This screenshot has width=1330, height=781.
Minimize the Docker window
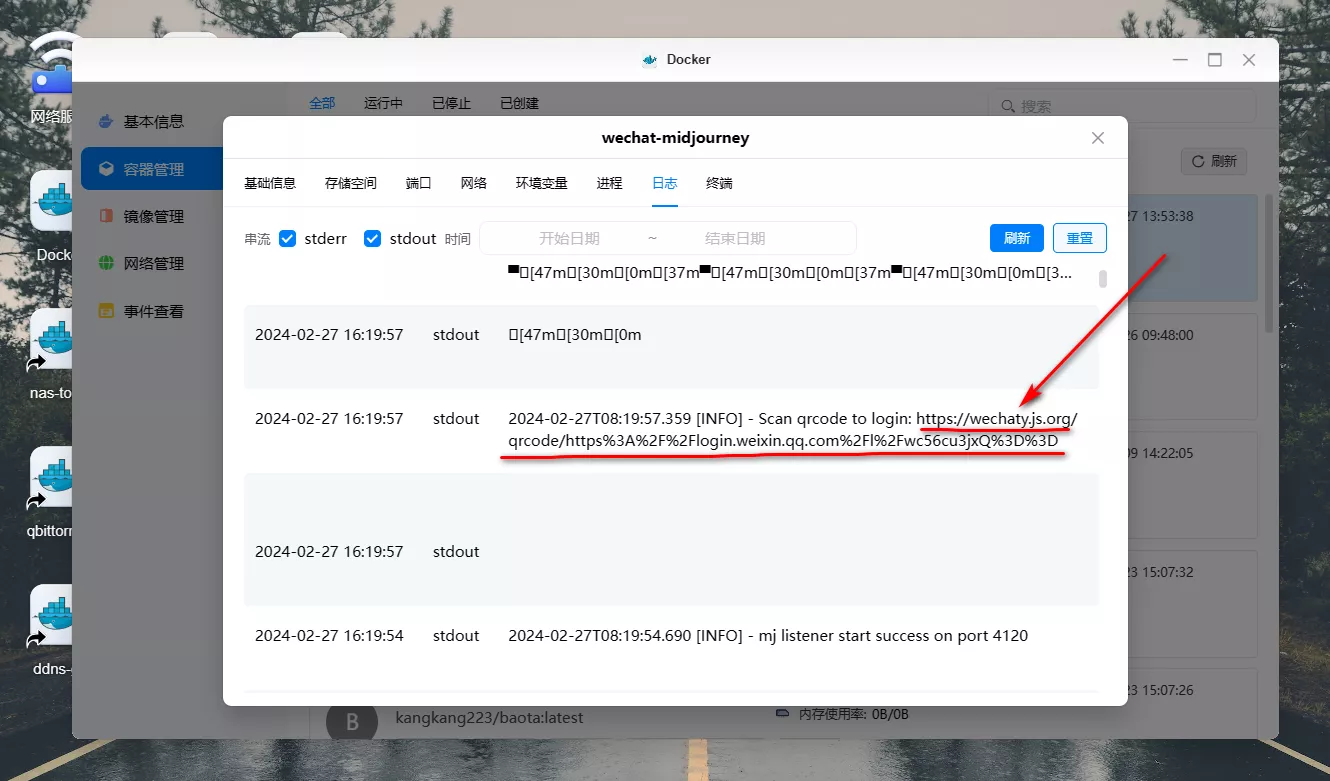point(1180,60)
